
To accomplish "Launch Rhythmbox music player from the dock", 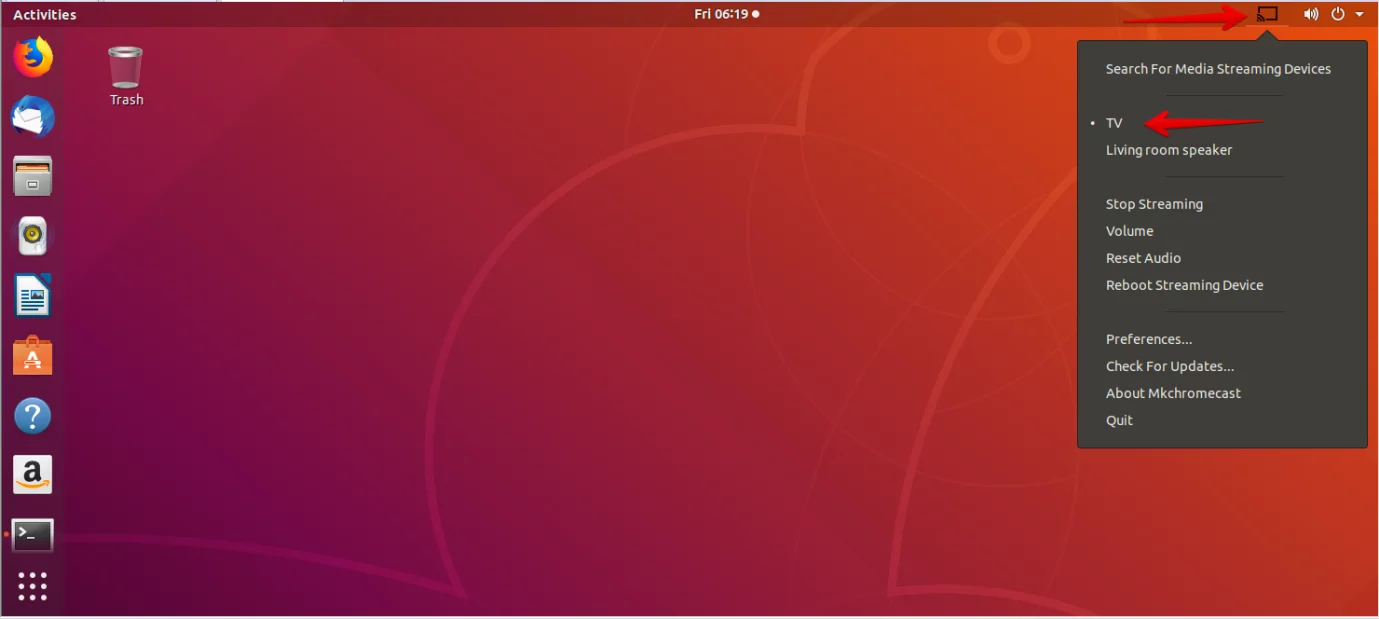I will 32,236.
